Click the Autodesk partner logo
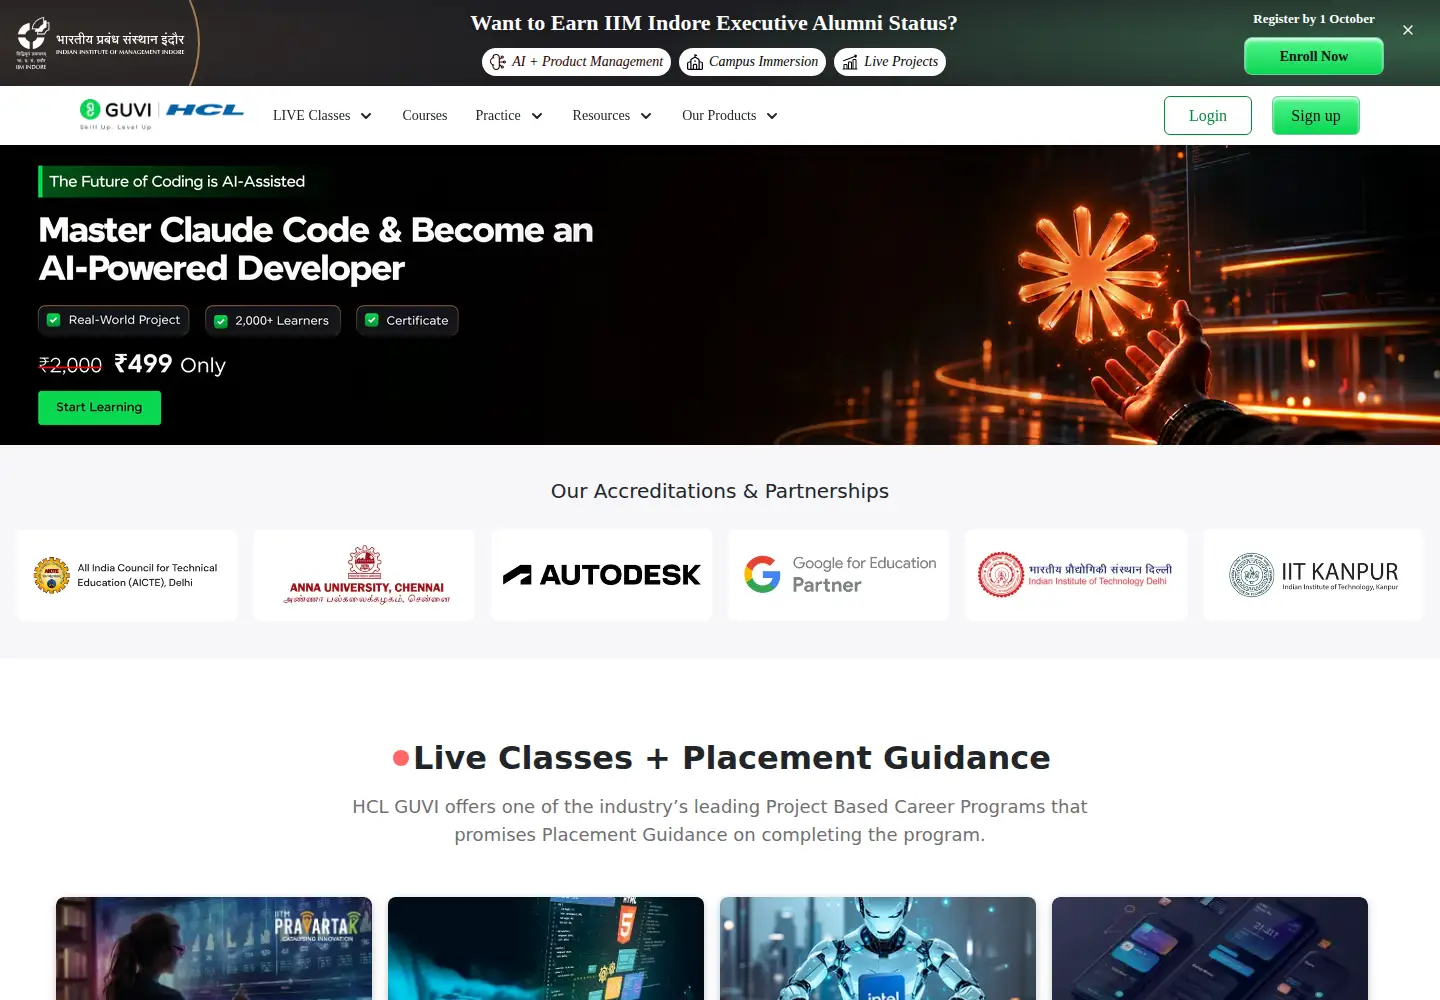 pyautogui.click(x=601, y=575)
